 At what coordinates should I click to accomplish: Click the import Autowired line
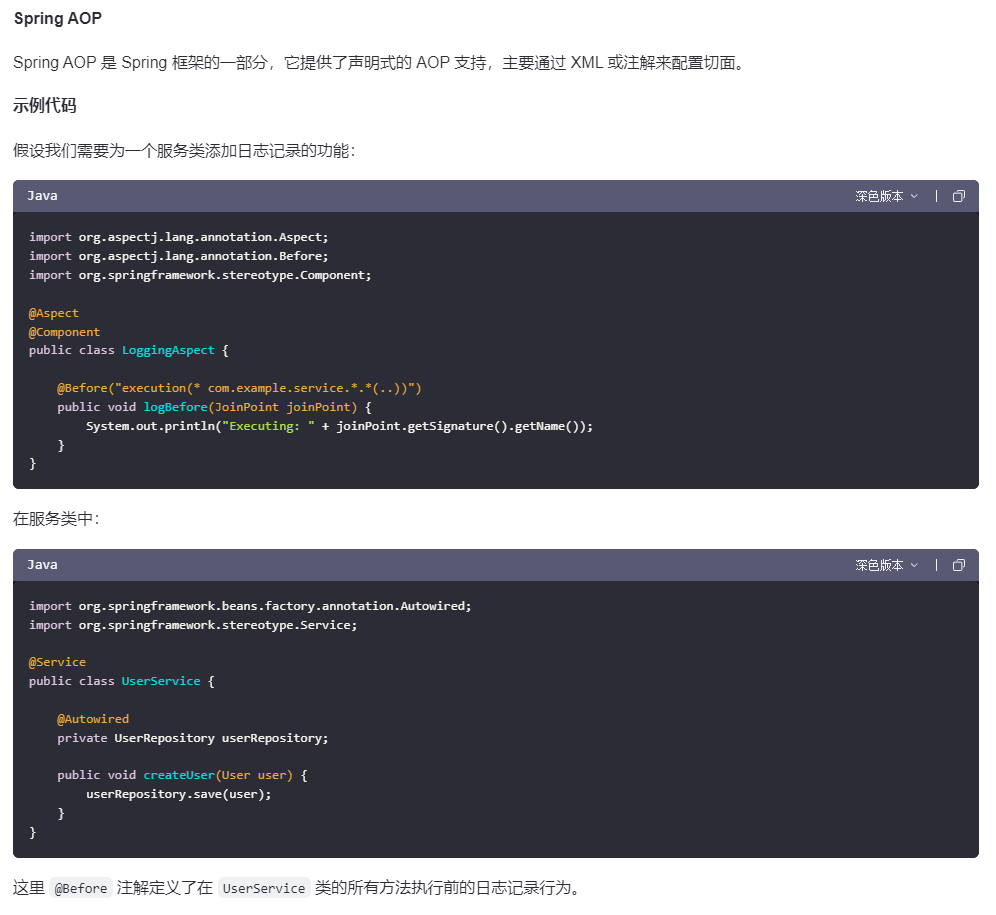(250, 606)
